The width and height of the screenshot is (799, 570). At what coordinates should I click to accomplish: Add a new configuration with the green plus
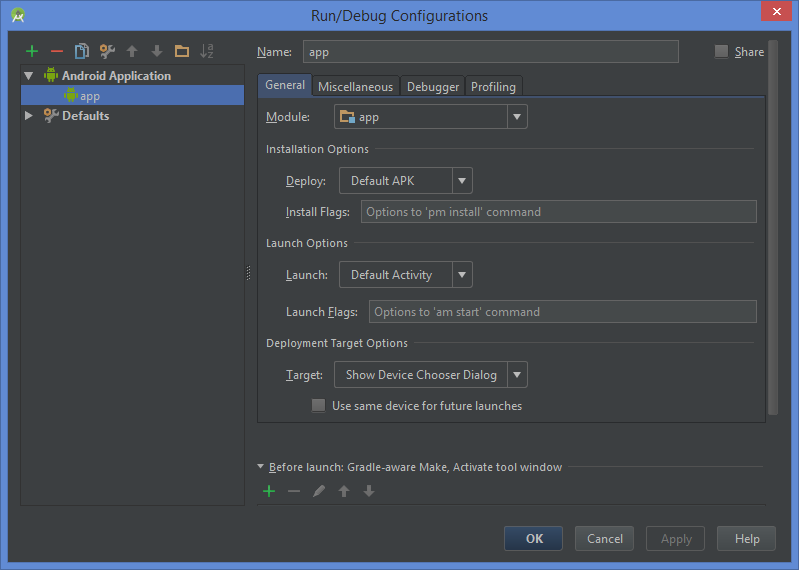tap(32, 51)
